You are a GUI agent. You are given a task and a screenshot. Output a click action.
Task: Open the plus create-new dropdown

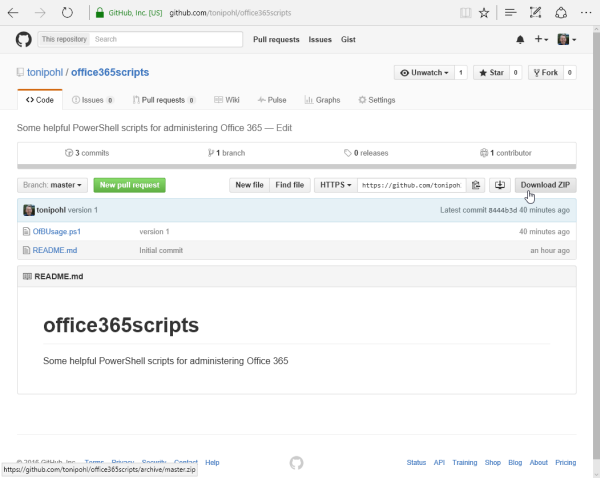[541, 40]
